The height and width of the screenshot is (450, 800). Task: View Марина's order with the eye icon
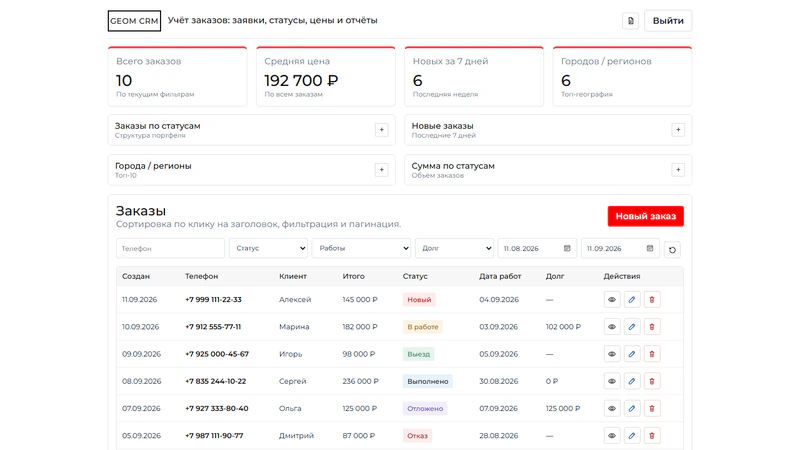[x=612, y=327]
